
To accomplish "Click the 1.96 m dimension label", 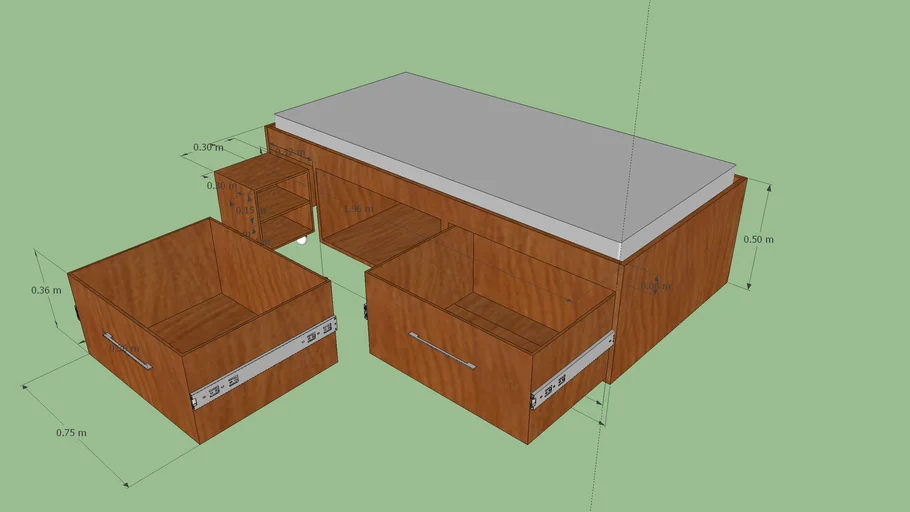I will (x=357, y=209).
